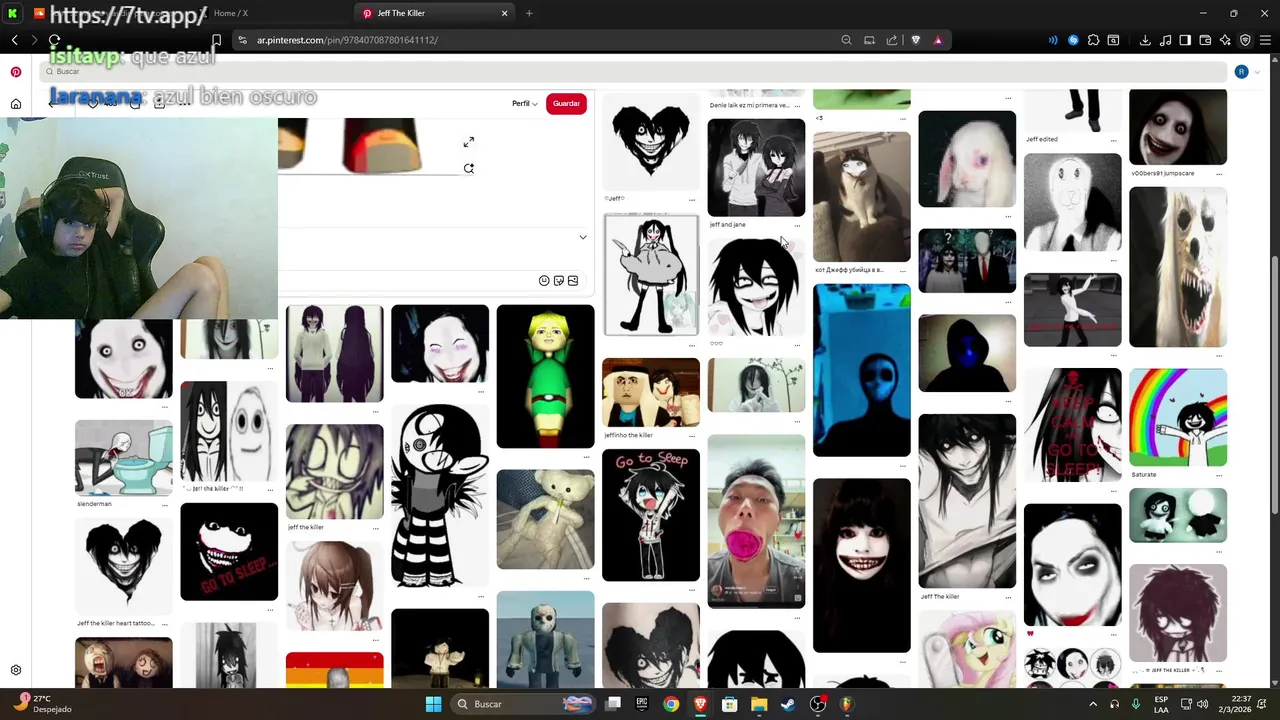Attach a photo to the comment
Screen dimensions: 1280x720
pyautogui.click(x=573, y=281)
